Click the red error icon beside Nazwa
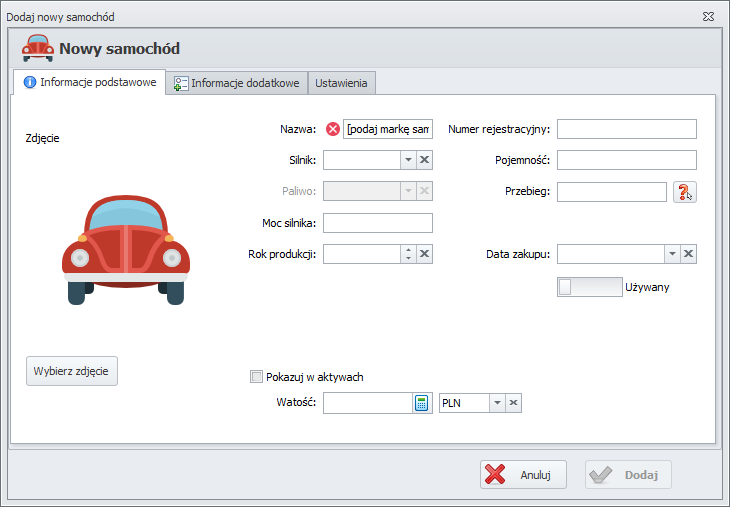730x507 pixels. 332,129
